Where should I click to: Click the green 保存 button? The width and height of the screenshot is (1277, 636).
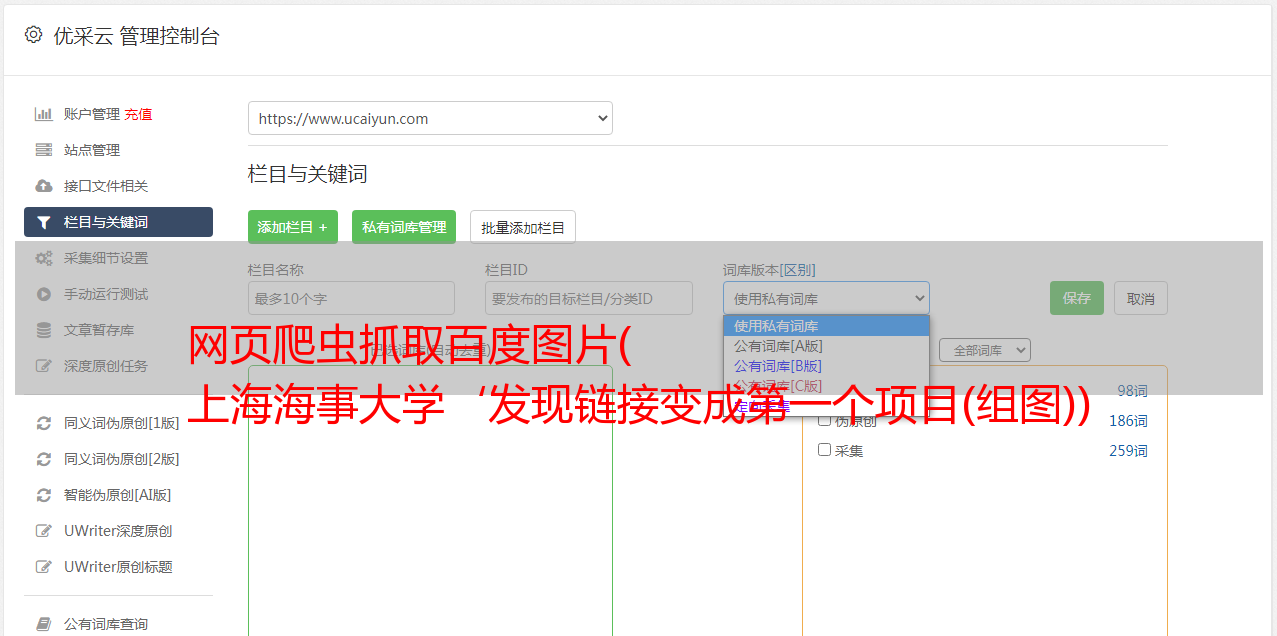click(x=1077, y=298)
